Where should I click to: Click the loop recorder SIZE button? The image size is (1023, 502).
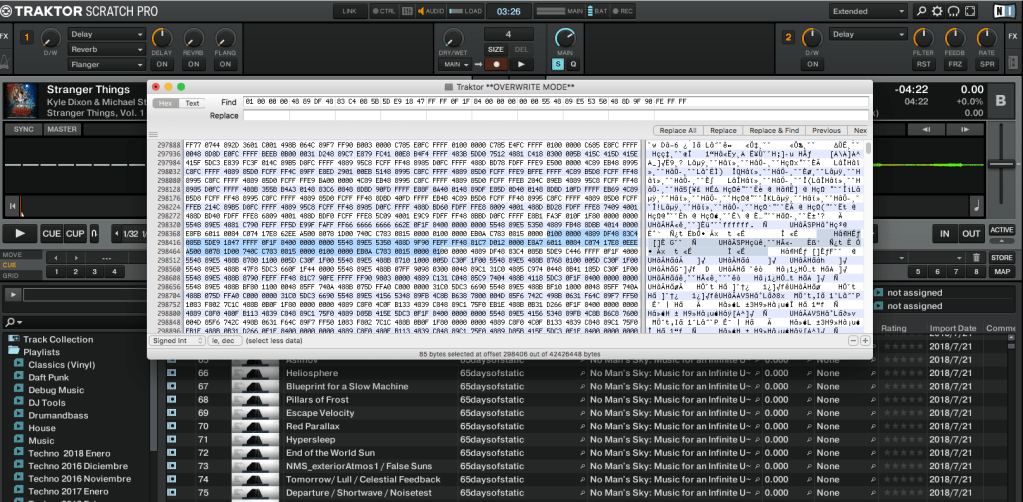click(496, 49)
